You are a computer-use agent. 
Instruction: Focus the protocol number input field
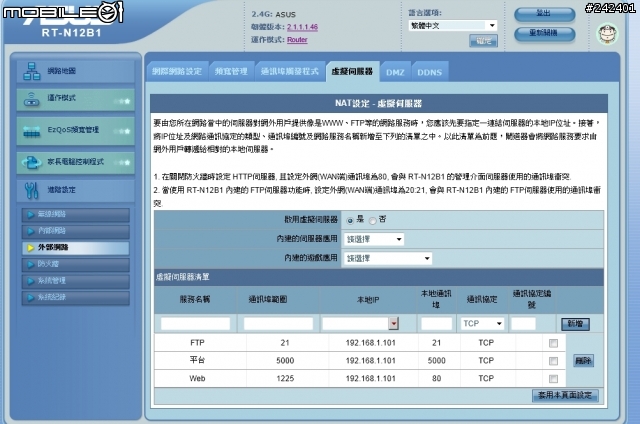523,324
